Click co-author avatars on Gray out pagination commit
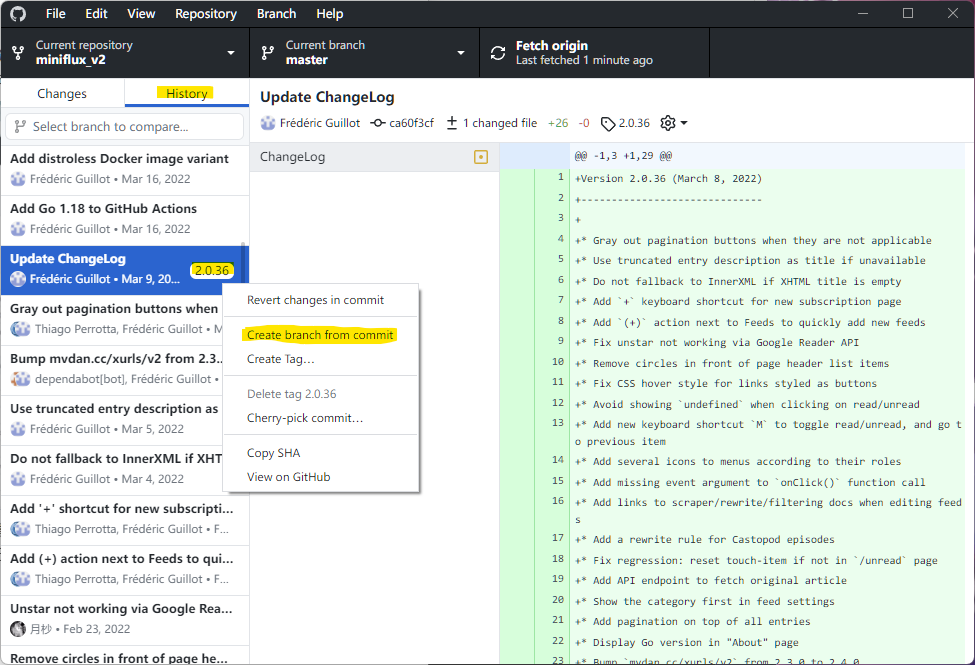Viewport: 975px width, 665px height. [x=21, y=329]
